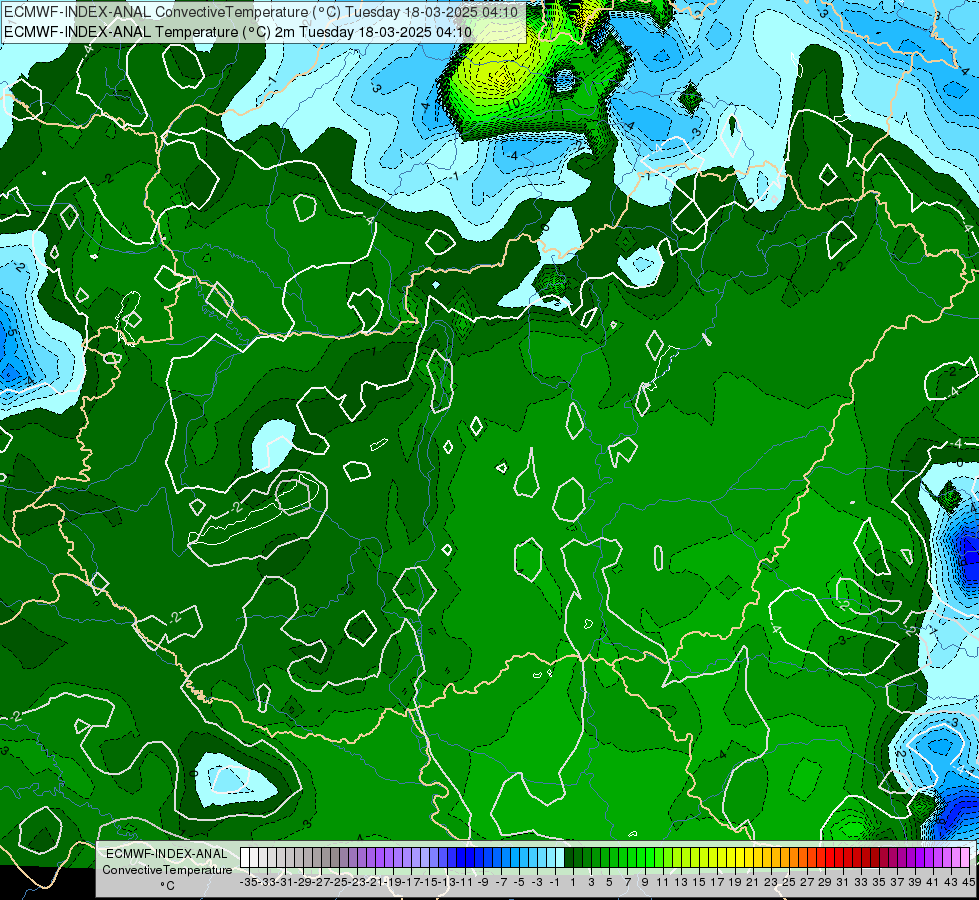Click legend scale value 21
This screenshot has width=979, height=900.
coord(752,882)
